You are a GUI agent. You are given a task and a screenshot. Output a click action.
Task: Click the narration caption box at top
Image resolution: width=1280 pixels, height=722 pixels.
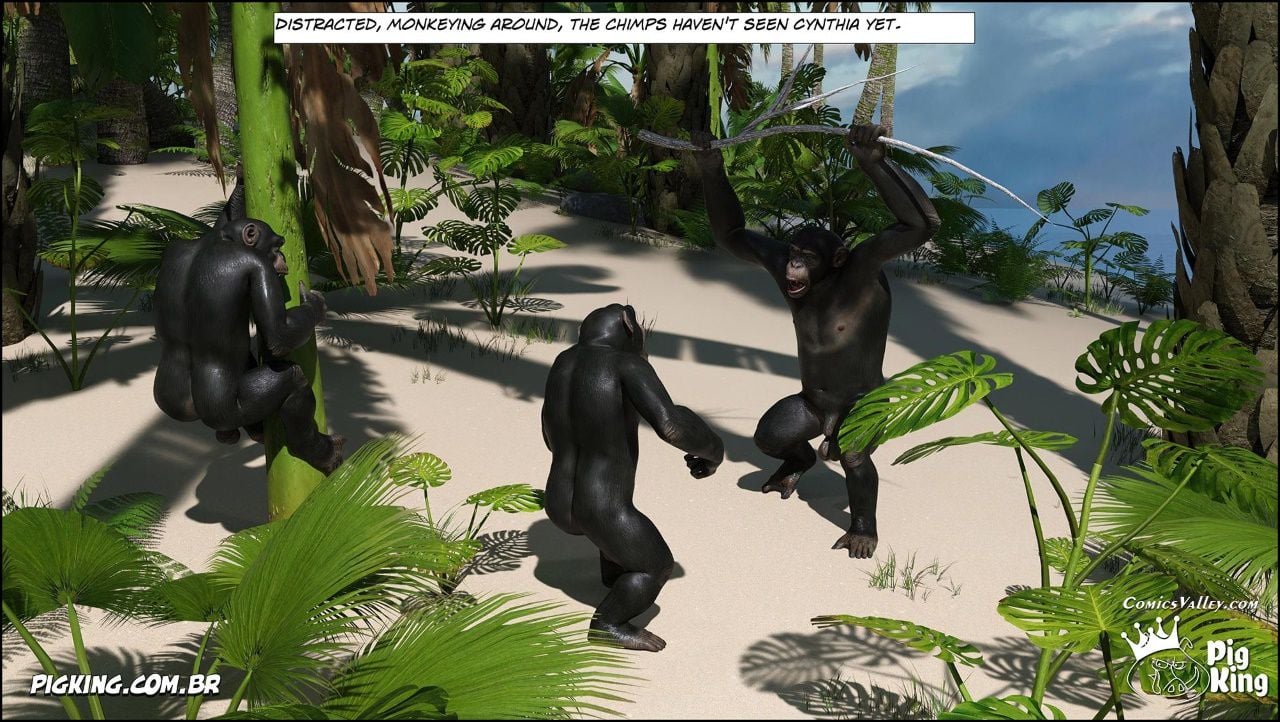(x=624, y=28)
